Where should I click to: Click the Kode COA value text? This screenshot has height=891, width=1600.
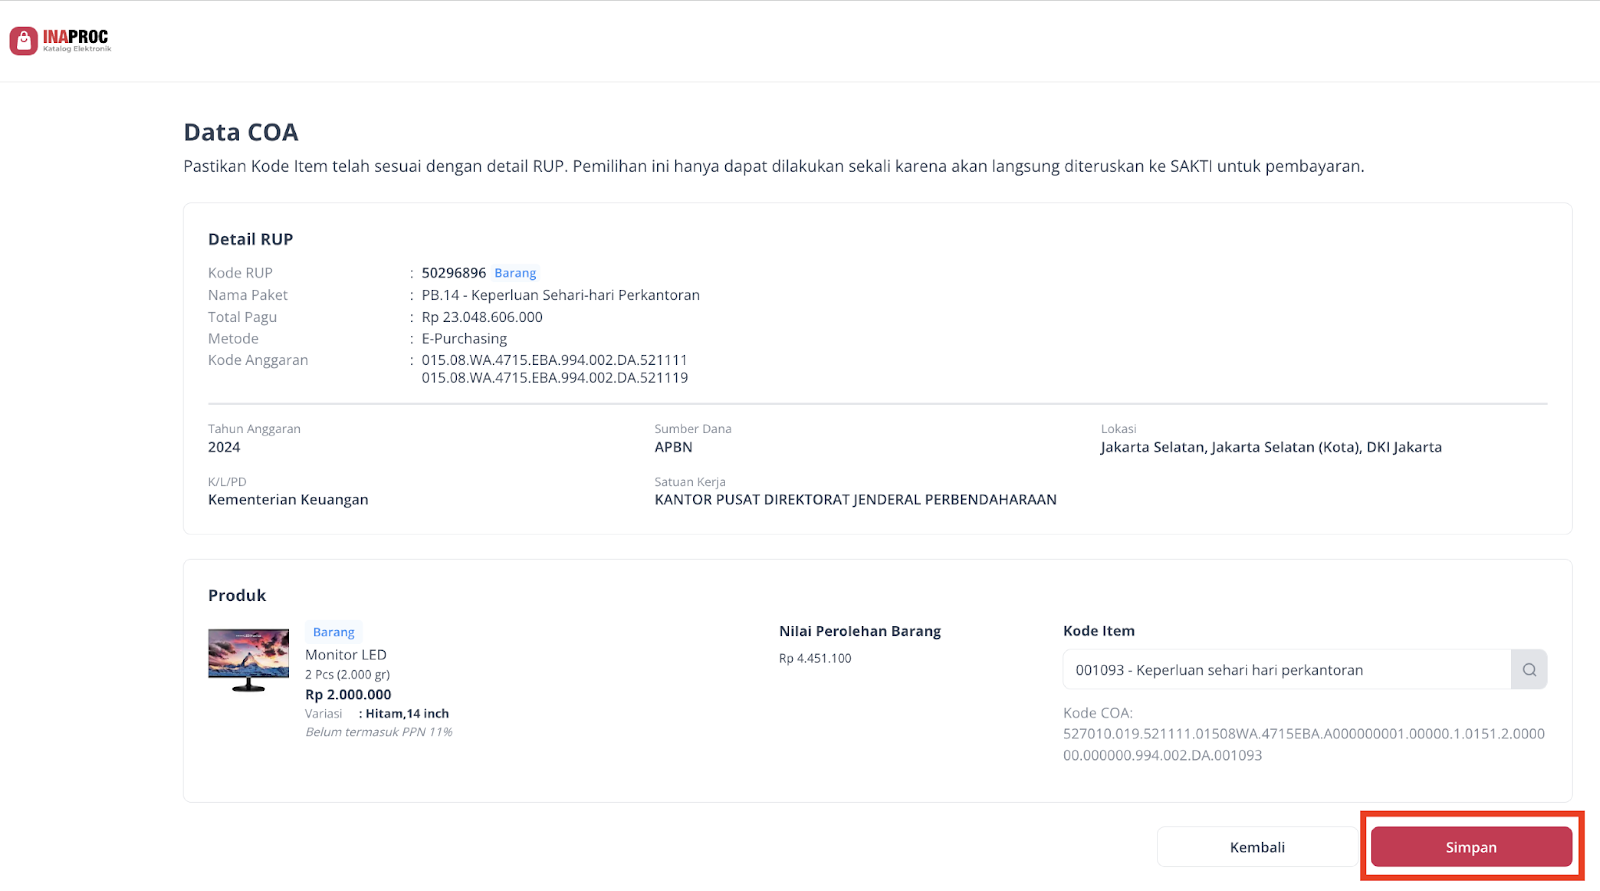coord(1303,744)
